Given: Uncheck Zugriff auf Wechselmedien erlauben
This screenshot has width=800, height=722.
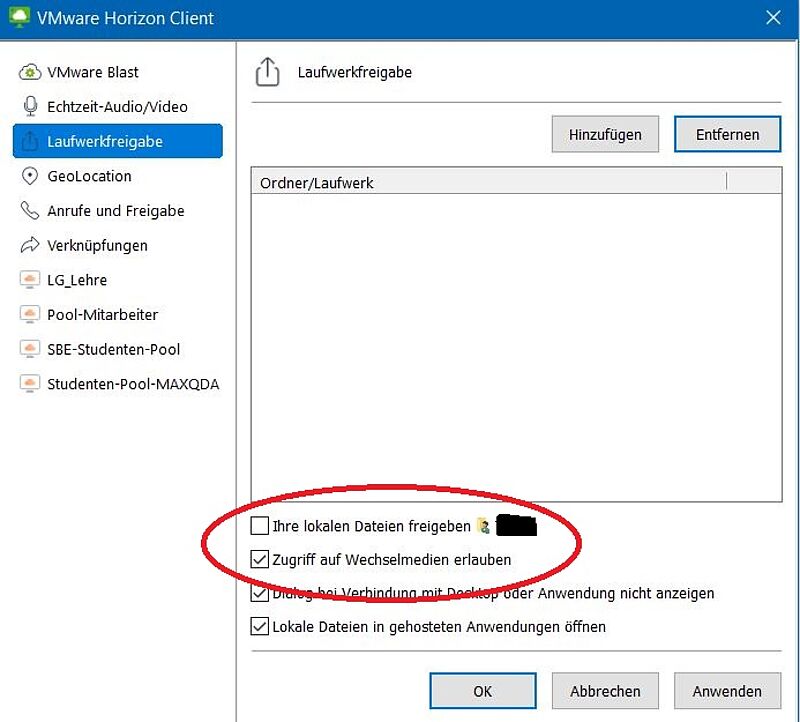Looking at the screenshot, I should (x=260, y=559).
